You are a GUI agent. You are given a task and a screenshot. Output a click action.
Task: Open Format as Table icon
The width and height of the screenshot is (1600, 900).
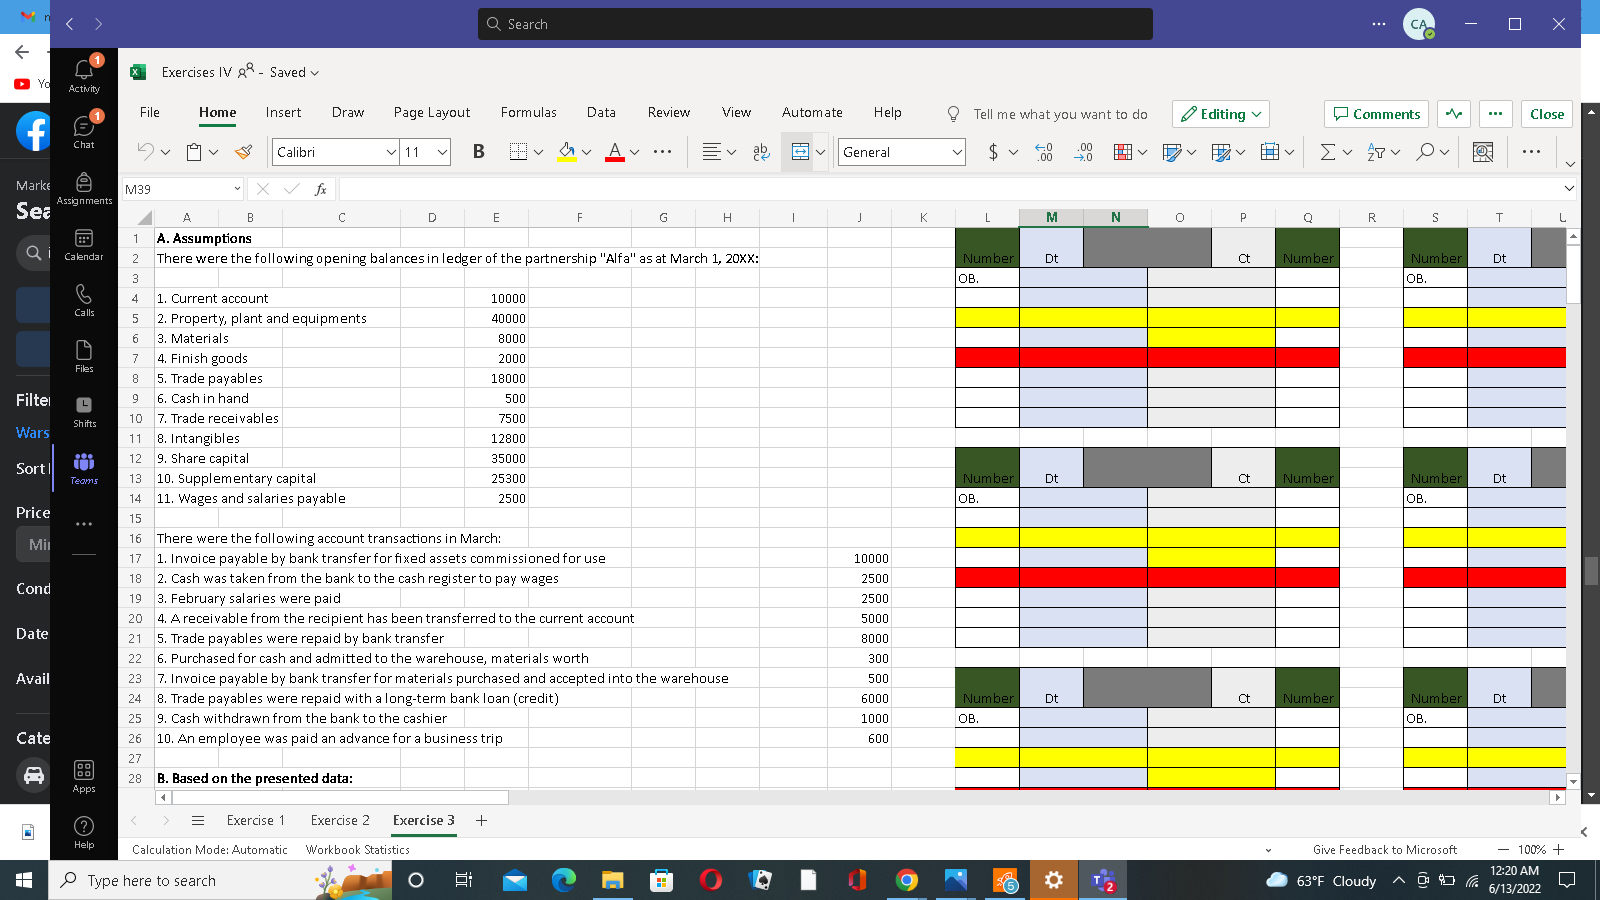[1172, 152]
